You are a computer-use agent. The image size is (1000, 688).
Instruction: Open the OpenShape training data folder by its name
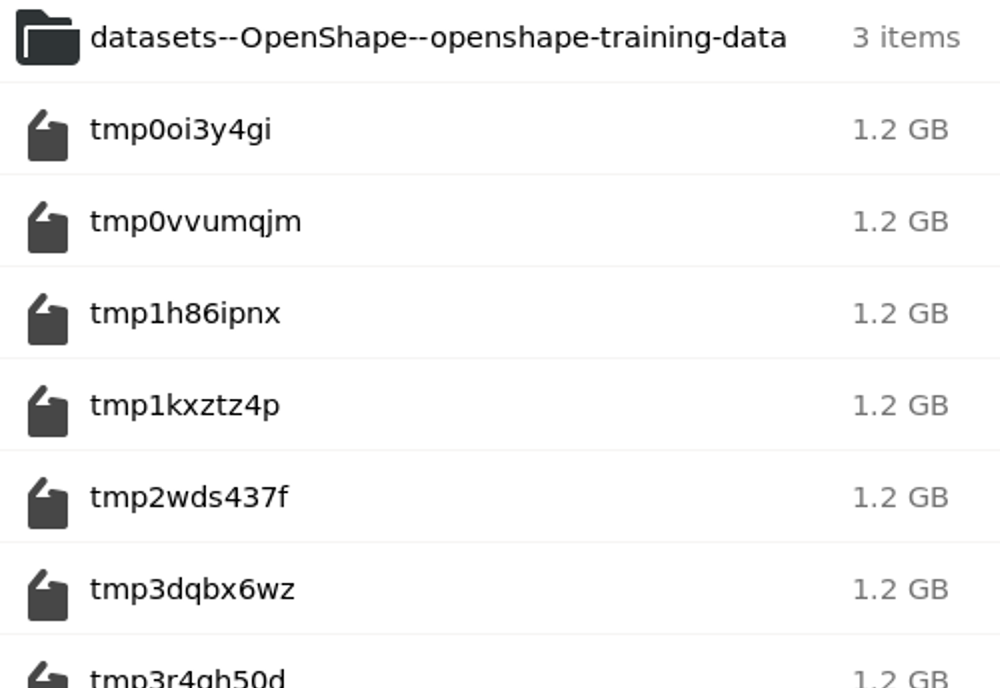[x=436, y=37]
